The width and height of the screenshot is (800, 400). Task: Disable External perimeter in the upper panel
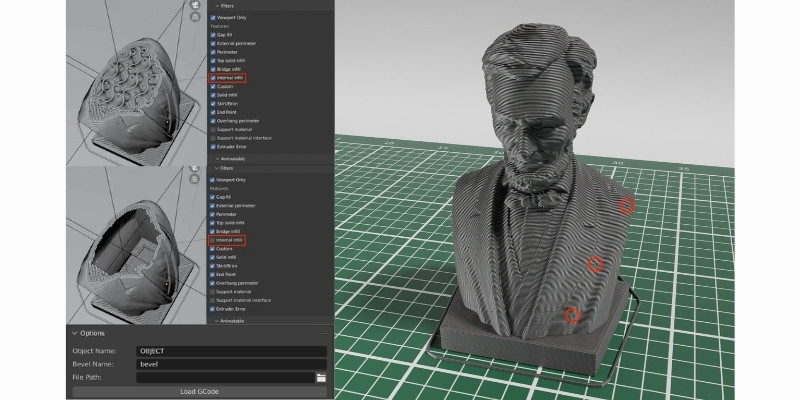click(213, 43)
